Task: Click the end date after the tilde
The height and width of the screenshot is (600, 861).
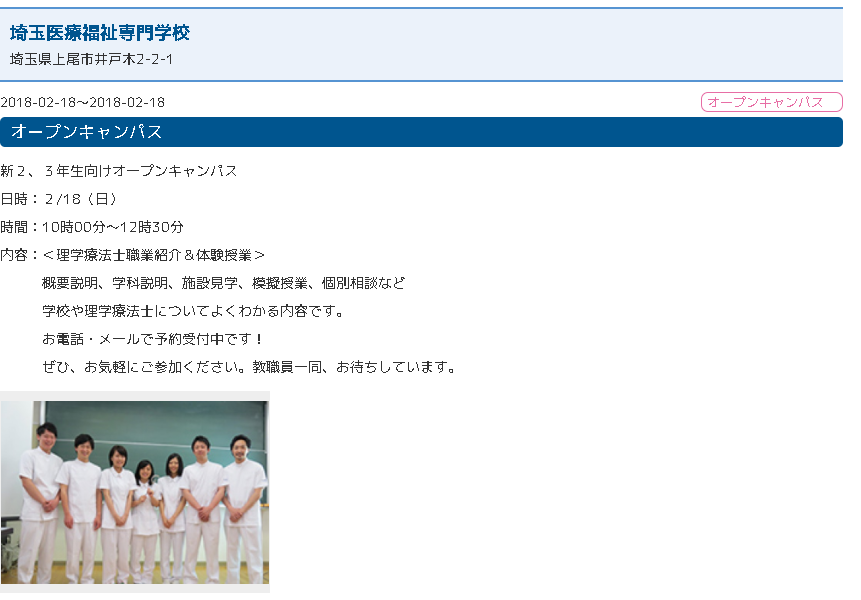Action: (x=127, y=102)
